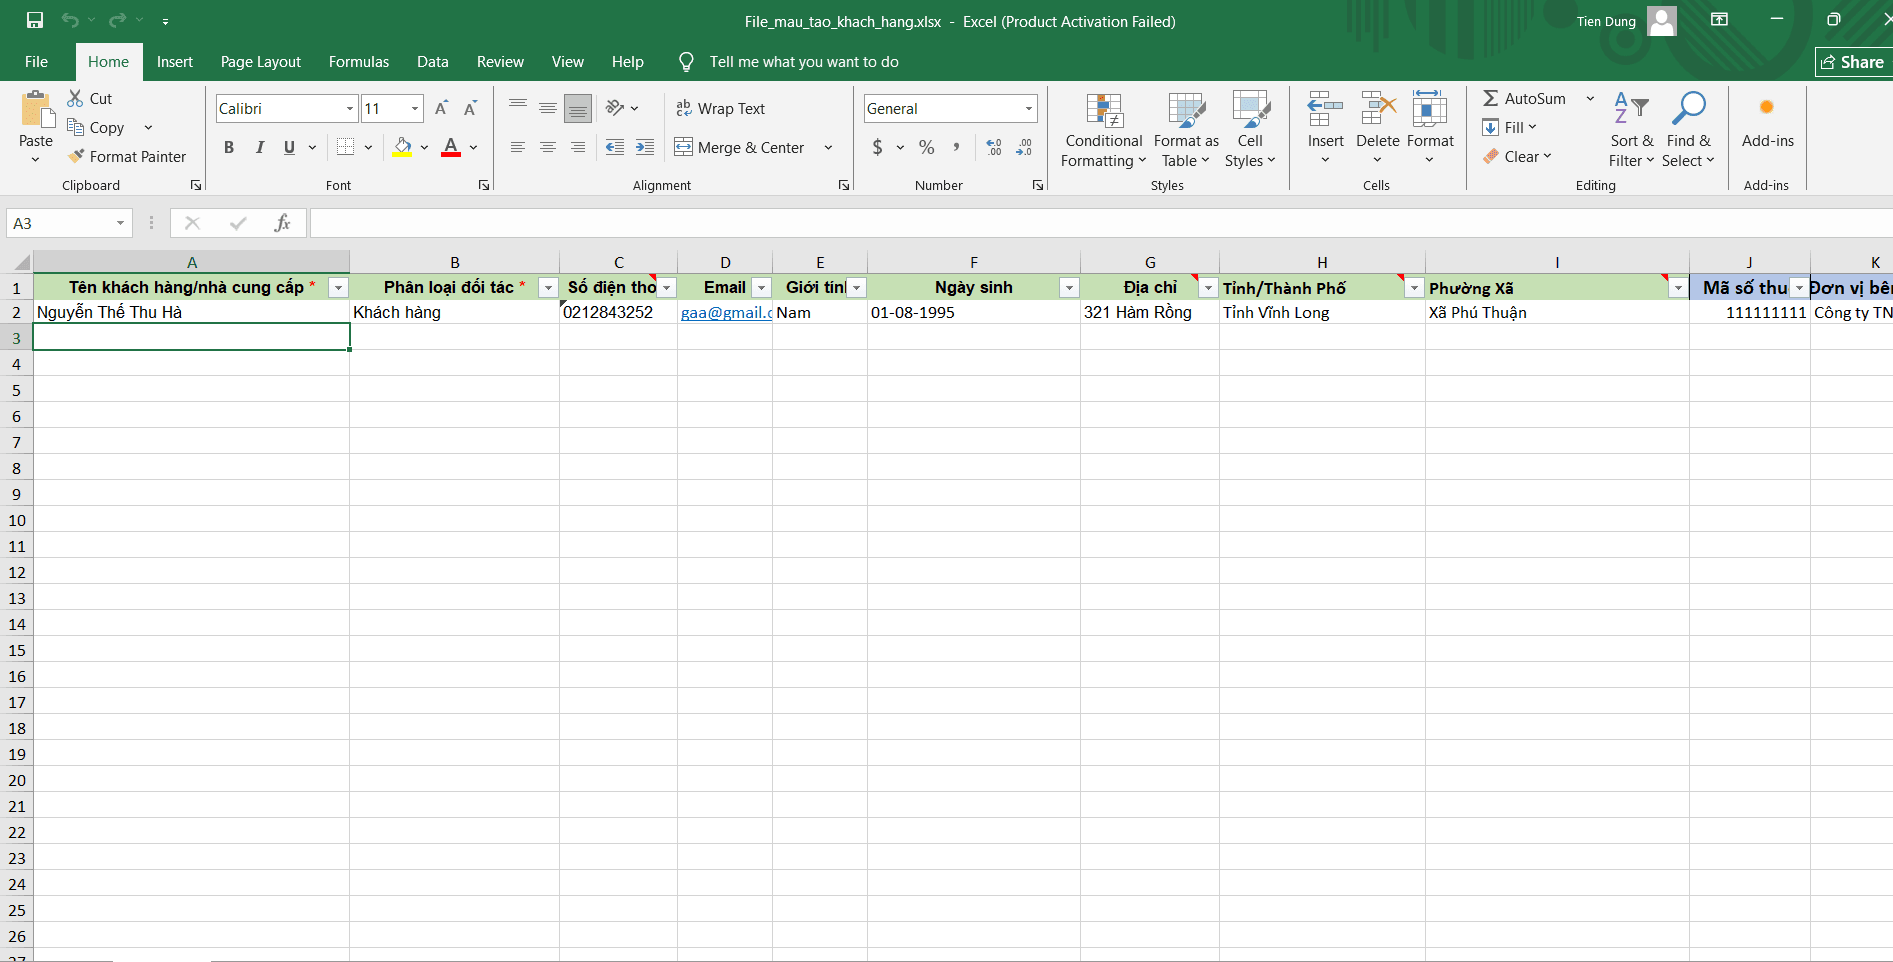Expand the General number format dropdown
Screen dimensions: 1893x962
[x=1028, y=108]
